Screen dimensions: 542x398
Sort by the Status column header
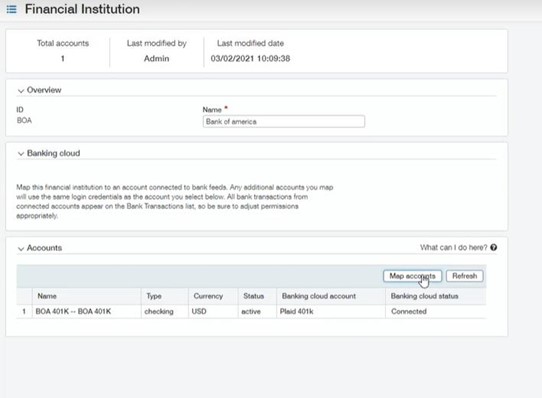tap(257, 296)
